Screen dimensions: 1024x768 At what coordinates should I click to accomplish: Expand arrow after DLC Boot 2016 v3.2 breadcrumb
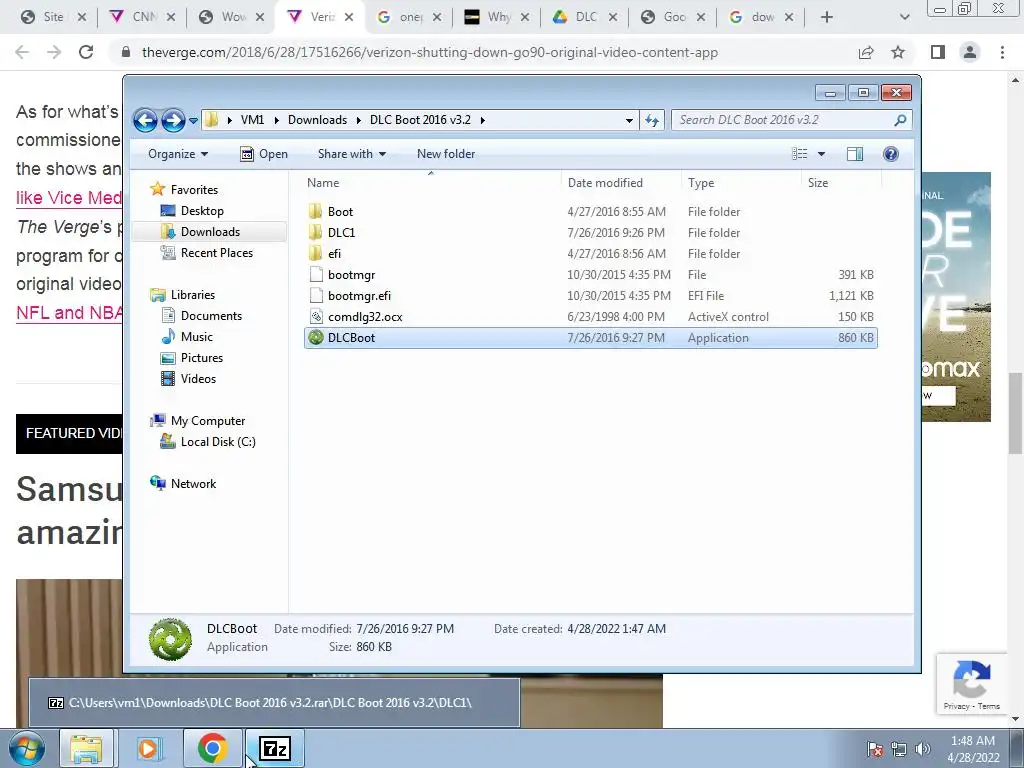(483, 120)
